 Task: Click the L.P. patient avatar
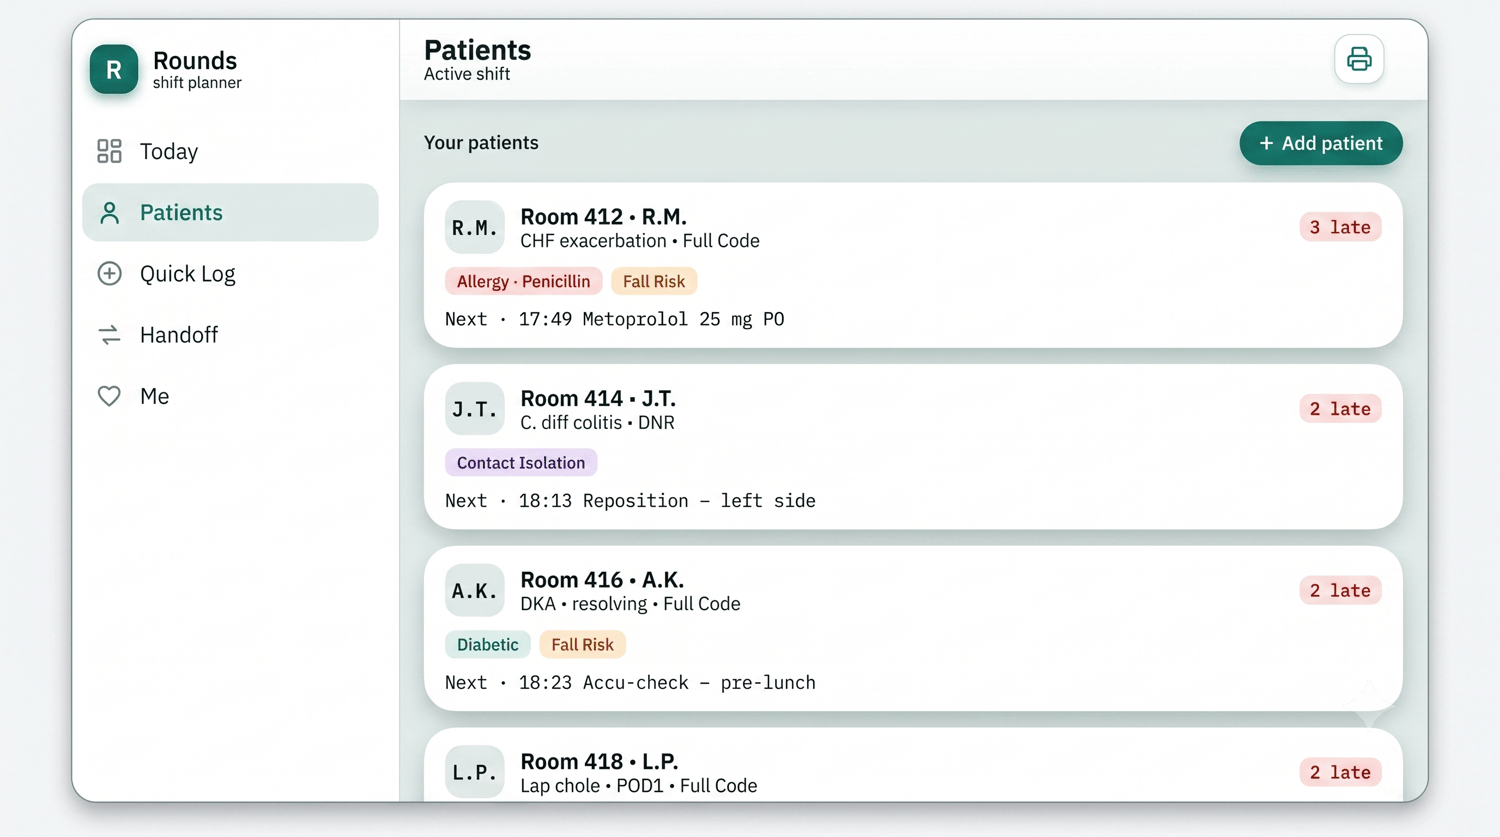(x=474, y=772)
